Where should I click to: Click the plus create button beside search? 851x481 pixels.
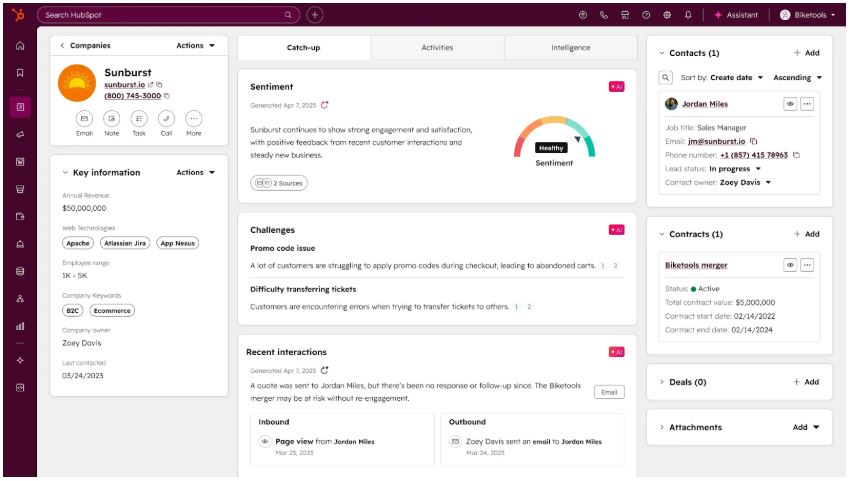[x=315, y=15]
